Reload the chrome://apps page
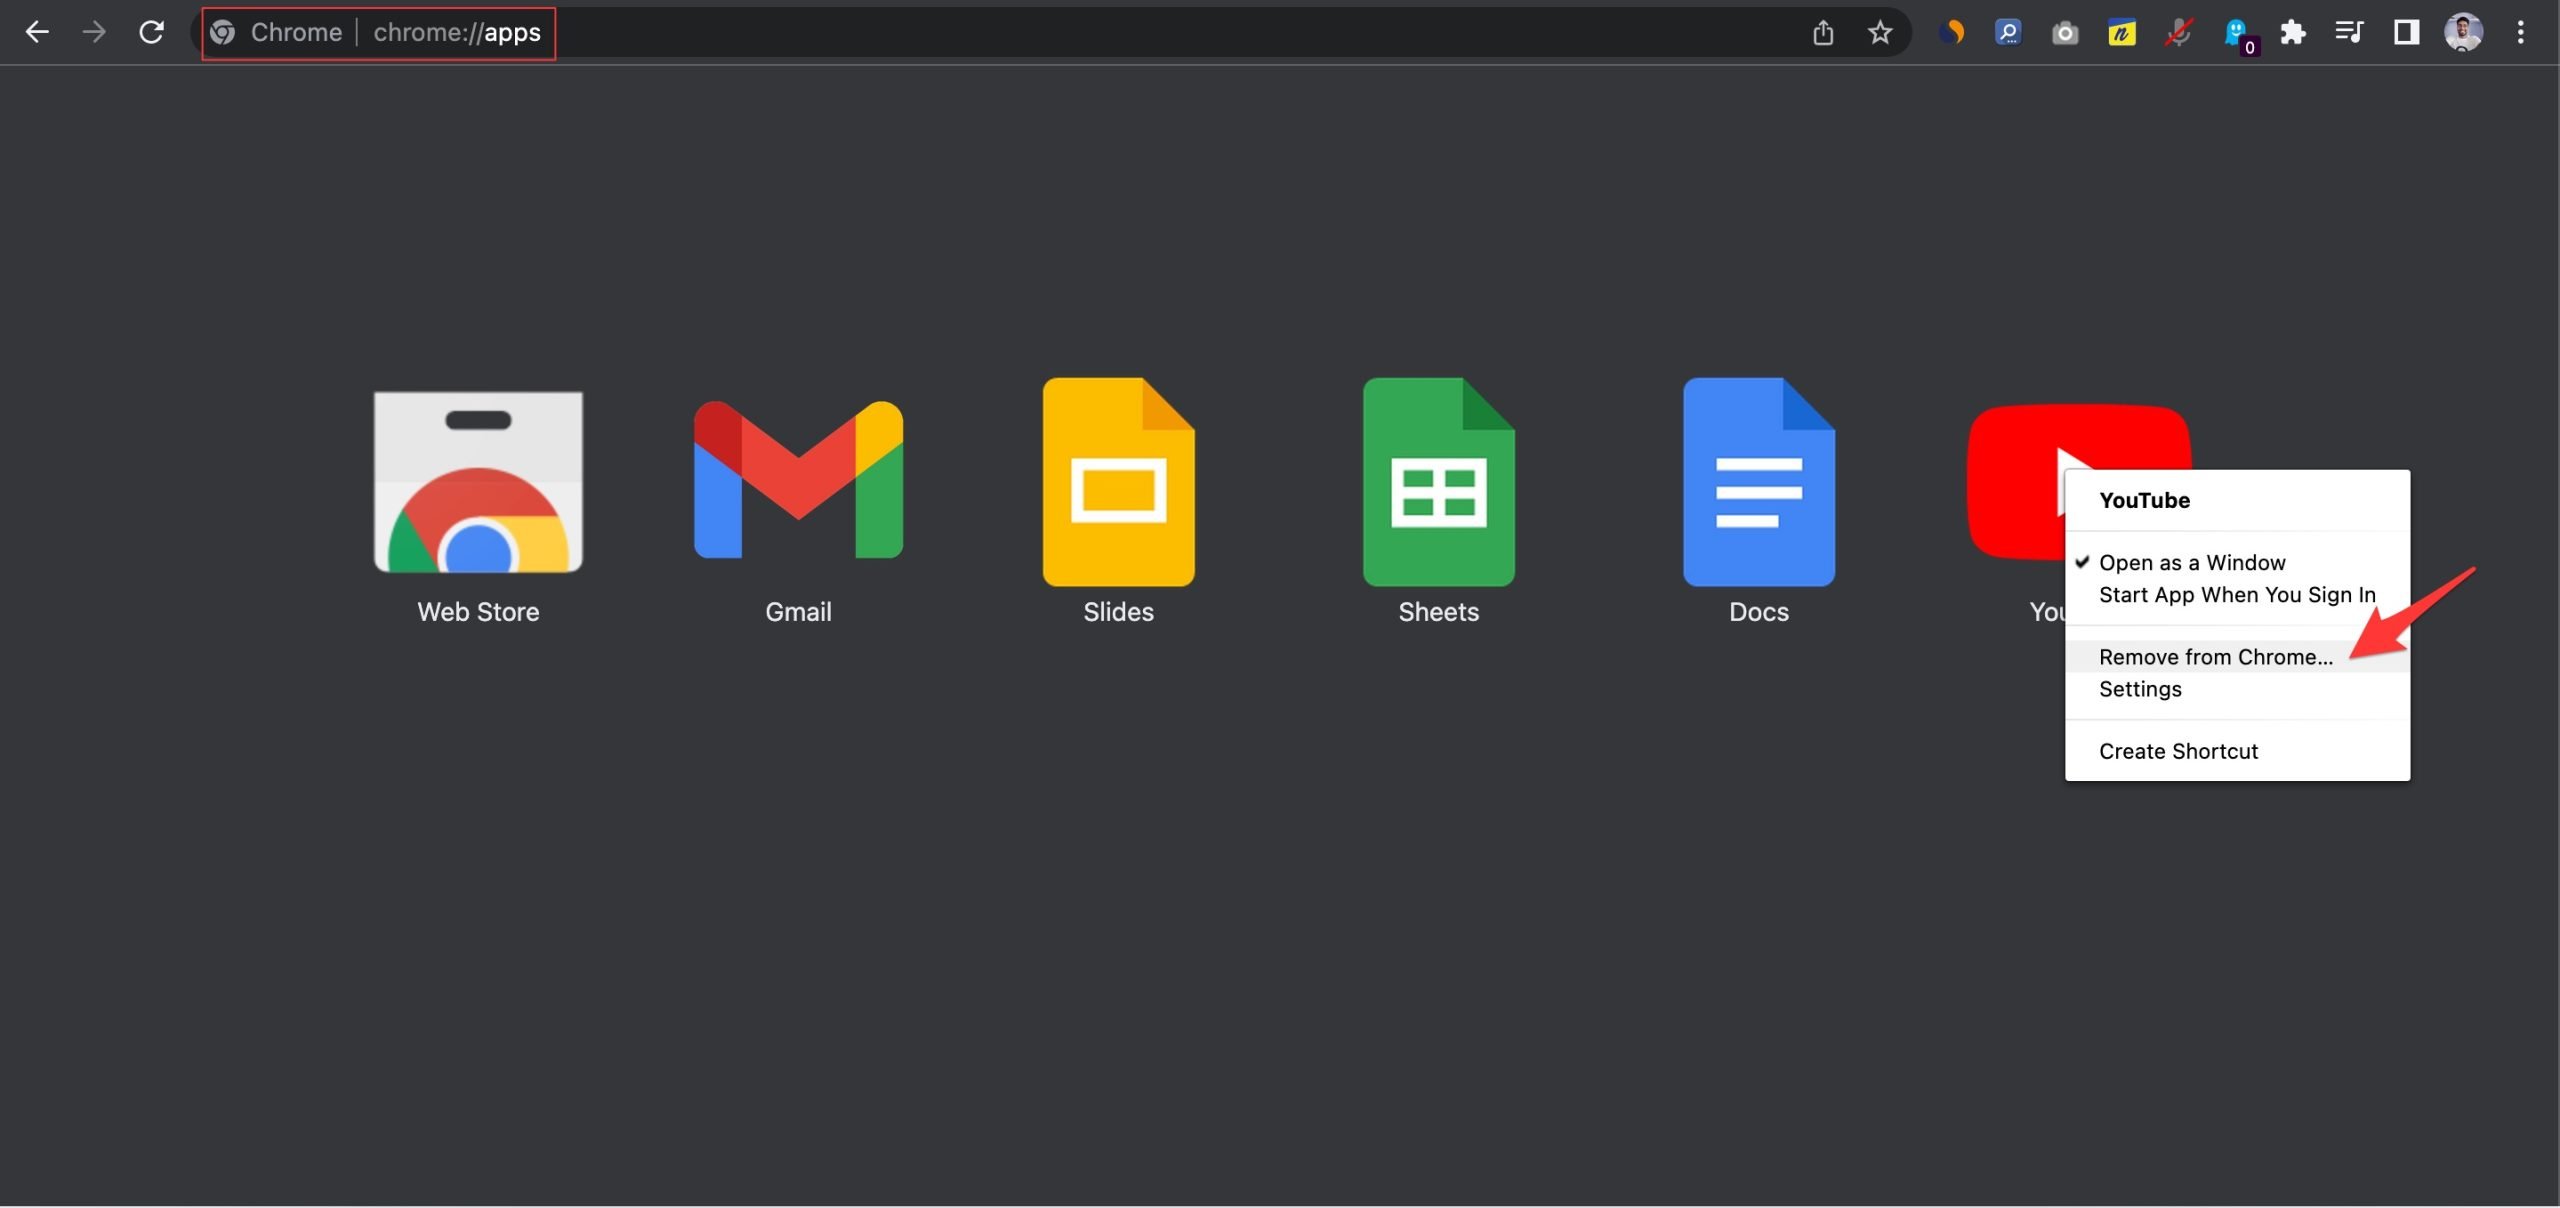Image resolution: width=2560 pixels, height=1208 pixels. coord(151,32)
